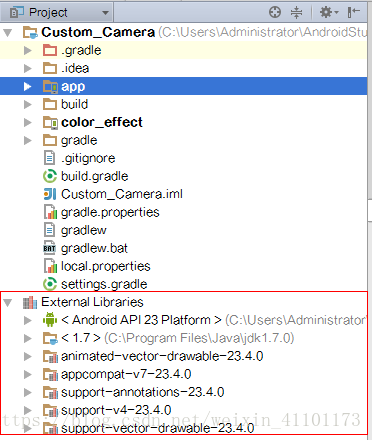This screenshot has width=372, height=440.
Task: Select the gradle.properties file name
Action: (110, 213)
